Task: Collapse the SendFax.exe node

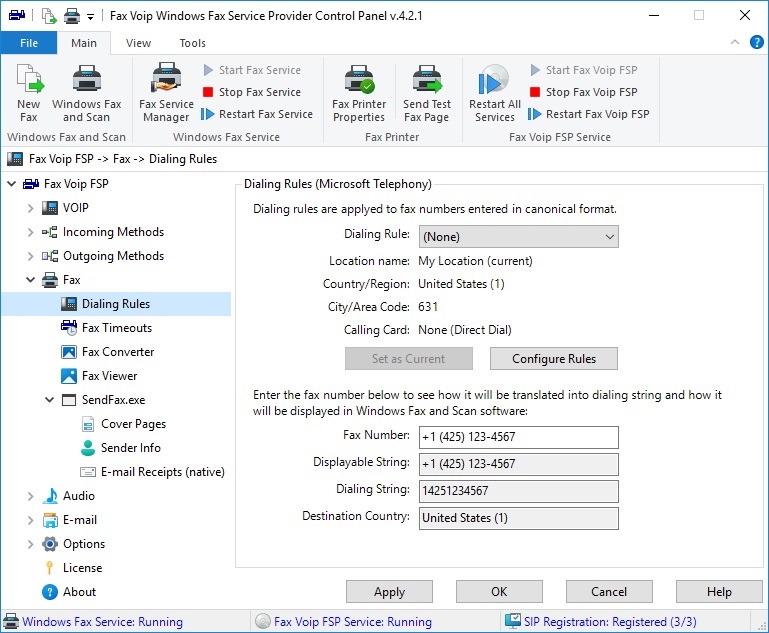Action: tap(50, 400)
